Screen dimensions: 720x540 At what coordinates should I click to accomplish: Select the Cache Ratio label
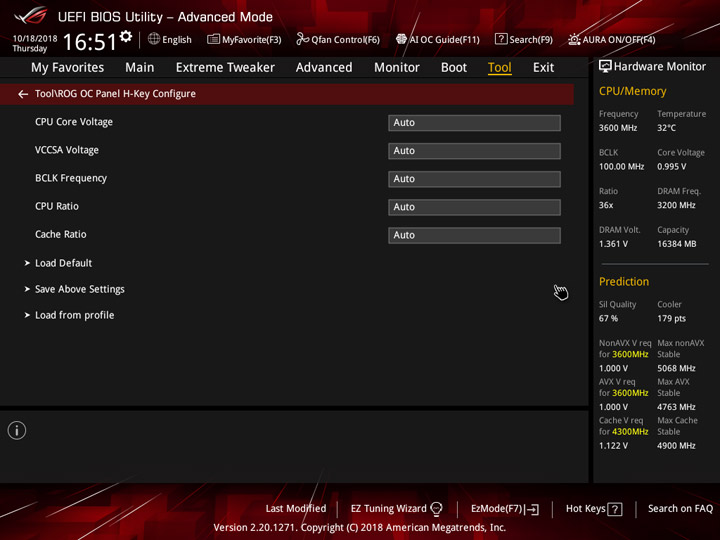61,234
